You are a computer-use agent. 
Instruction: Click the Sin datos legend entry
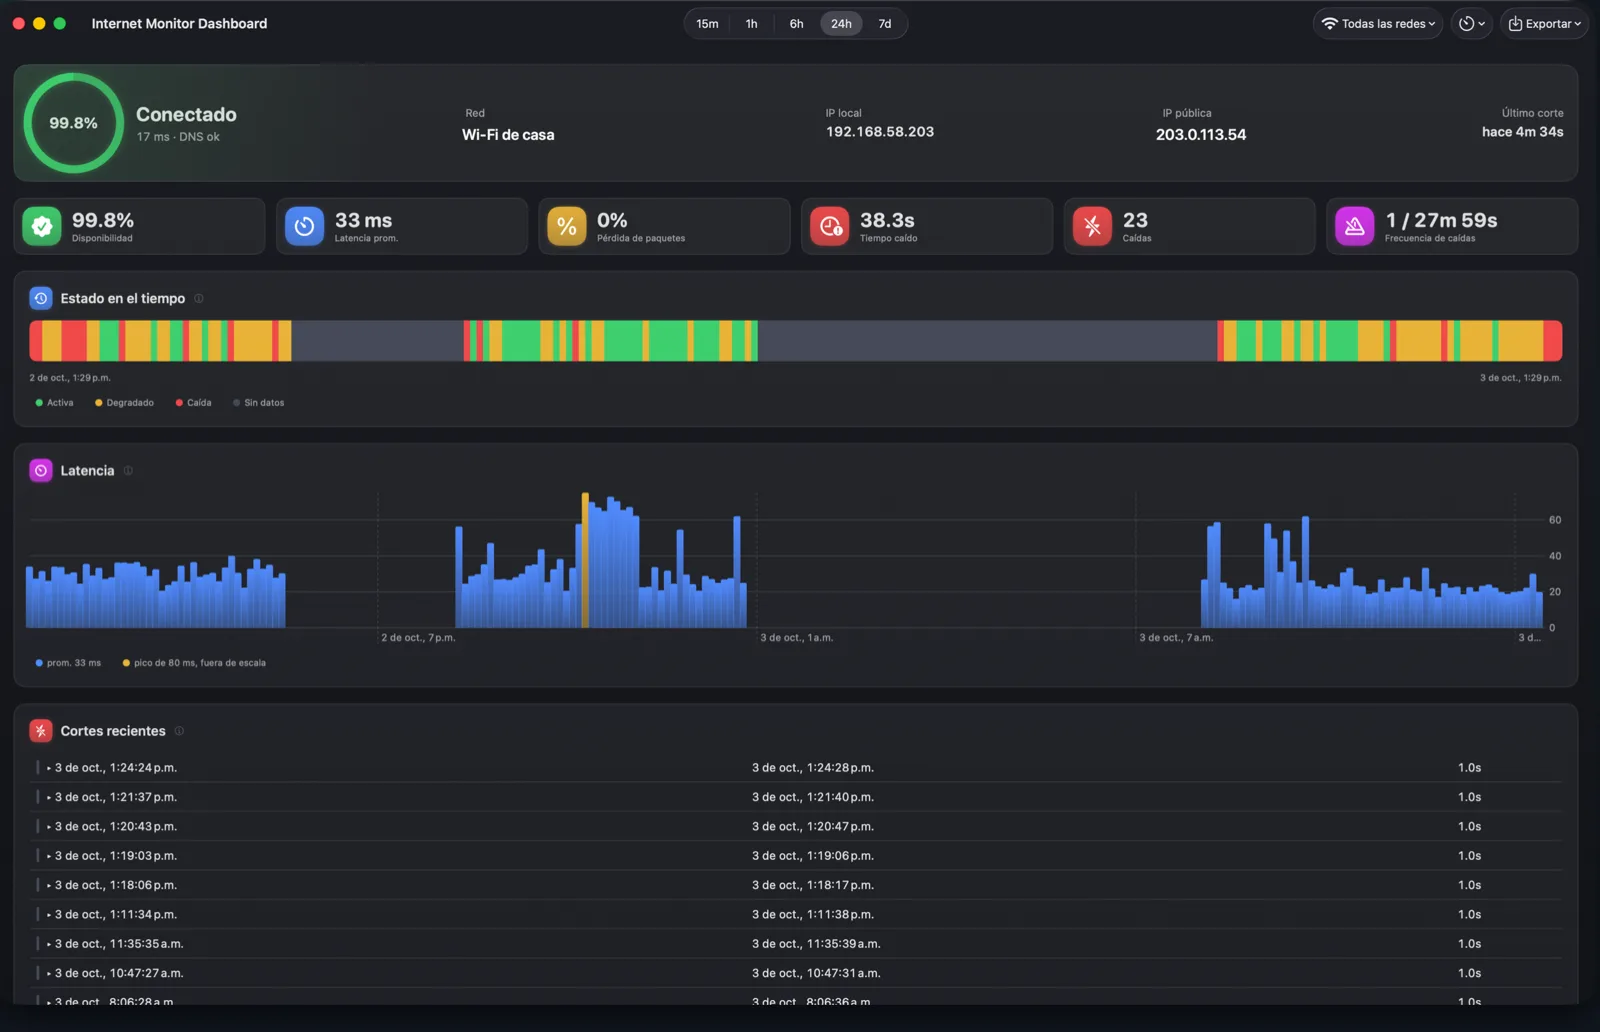[x=258, y=403]
